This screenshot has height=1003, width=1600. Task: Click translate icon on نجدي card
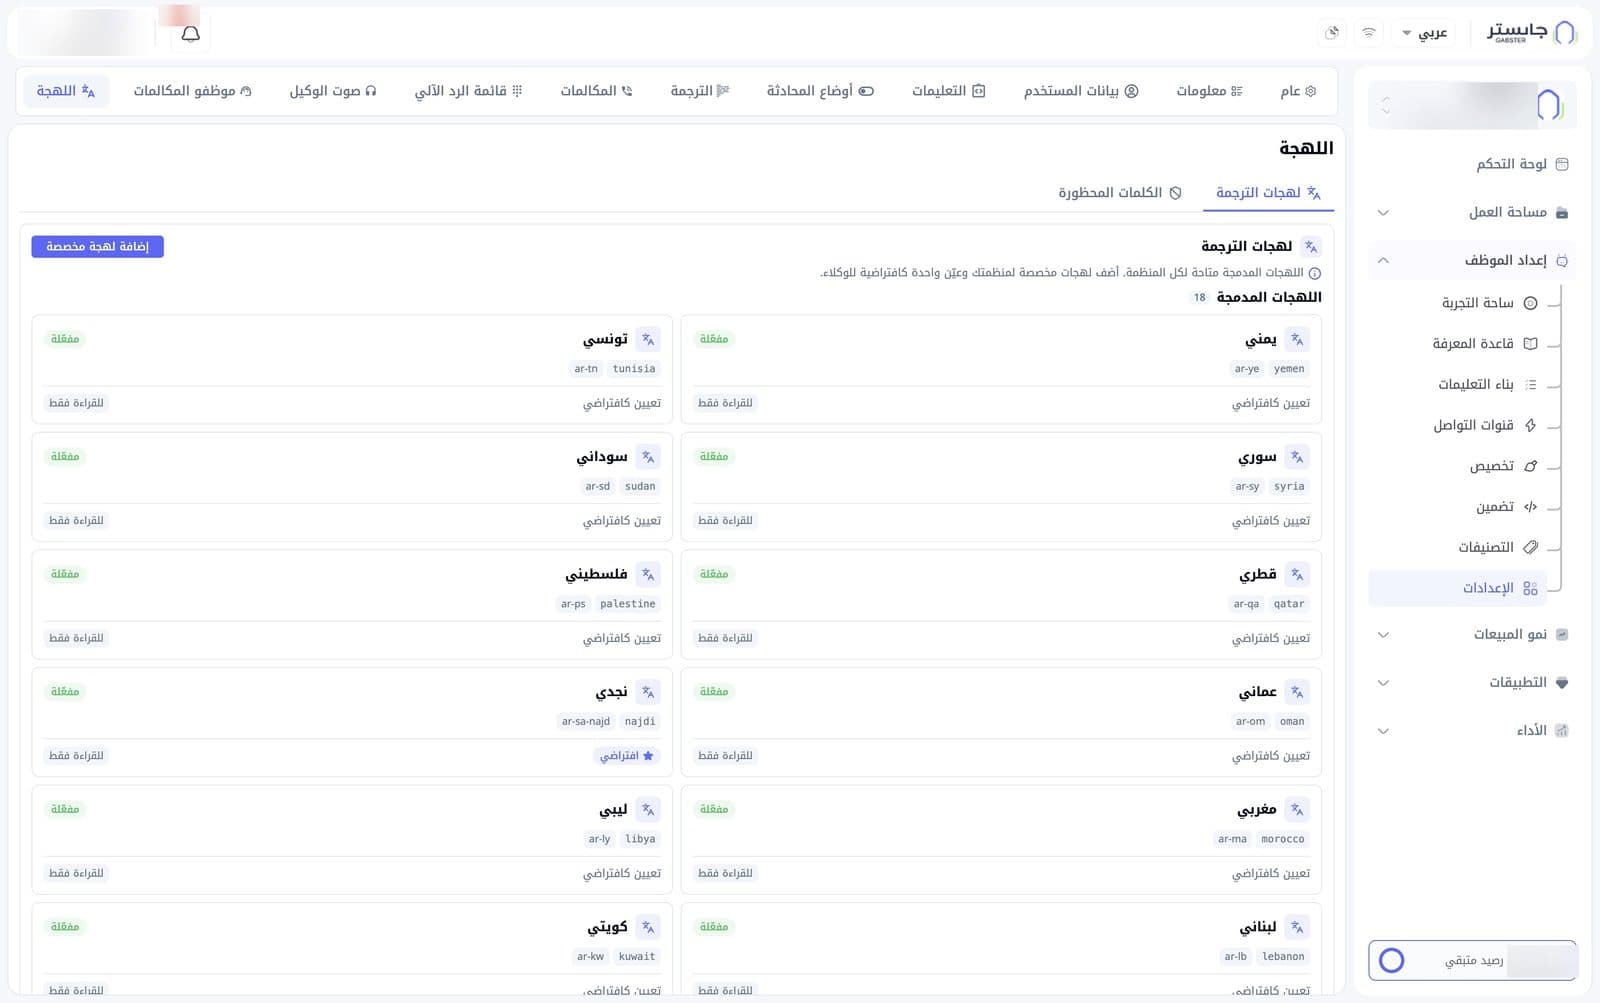[648, 692]
